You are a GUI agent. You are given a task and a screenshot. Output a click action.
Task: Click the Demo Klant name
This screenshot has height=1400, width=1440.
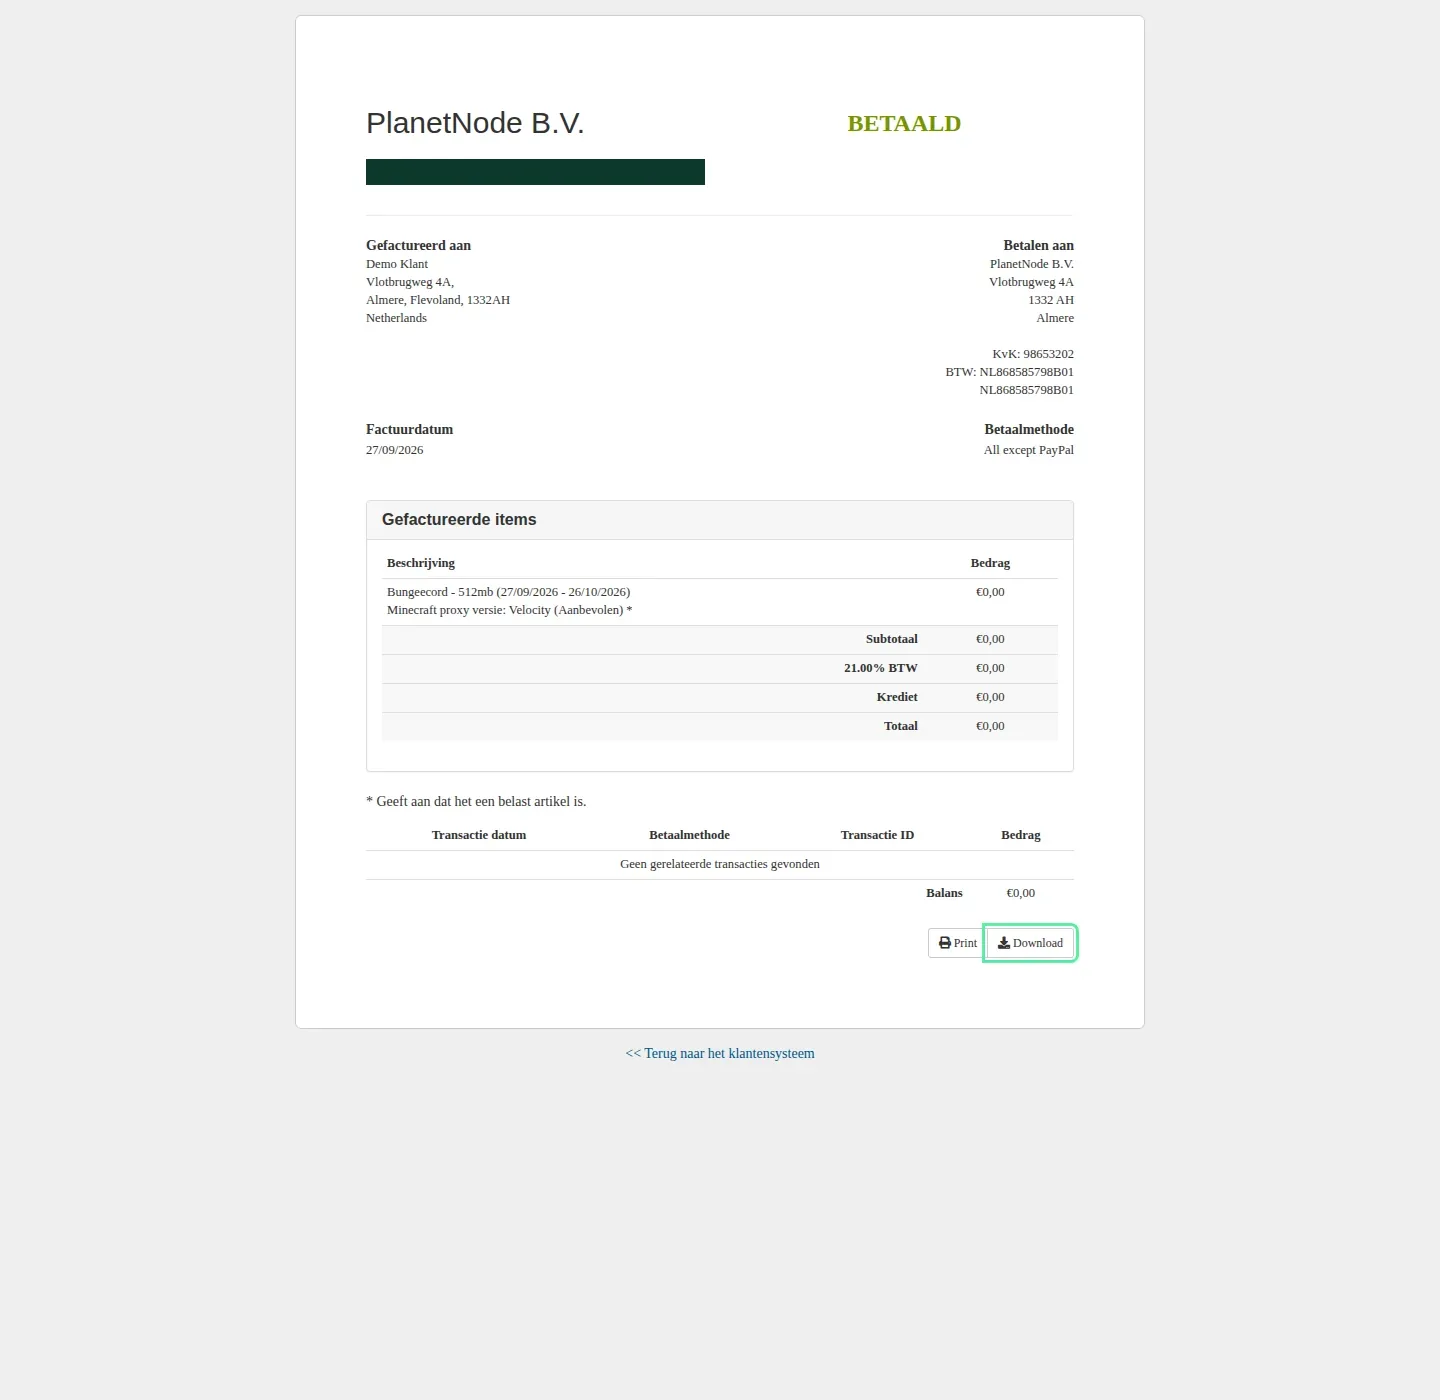tap(397, 264)
